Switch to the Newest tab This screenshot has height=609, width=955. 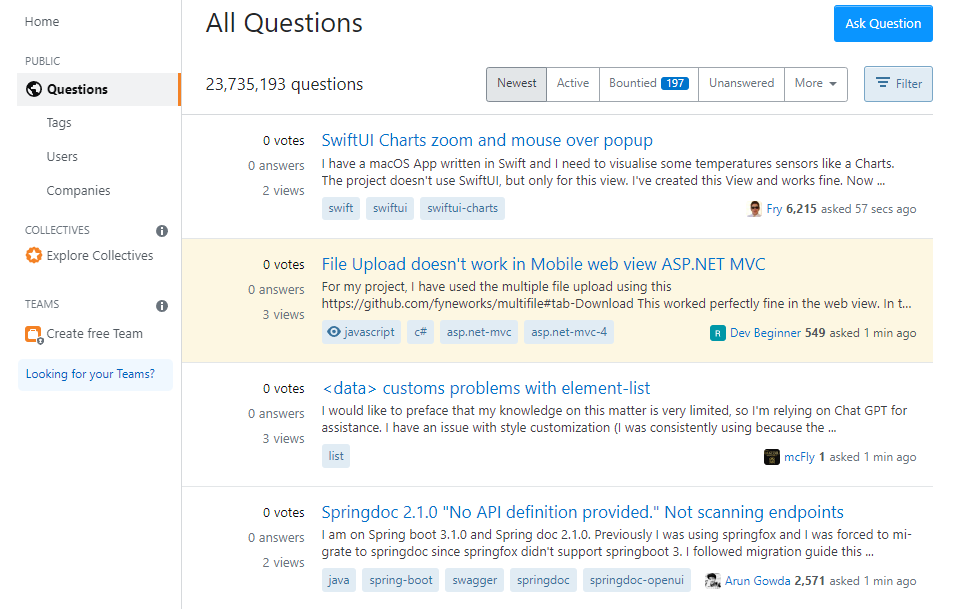point(516,84)
